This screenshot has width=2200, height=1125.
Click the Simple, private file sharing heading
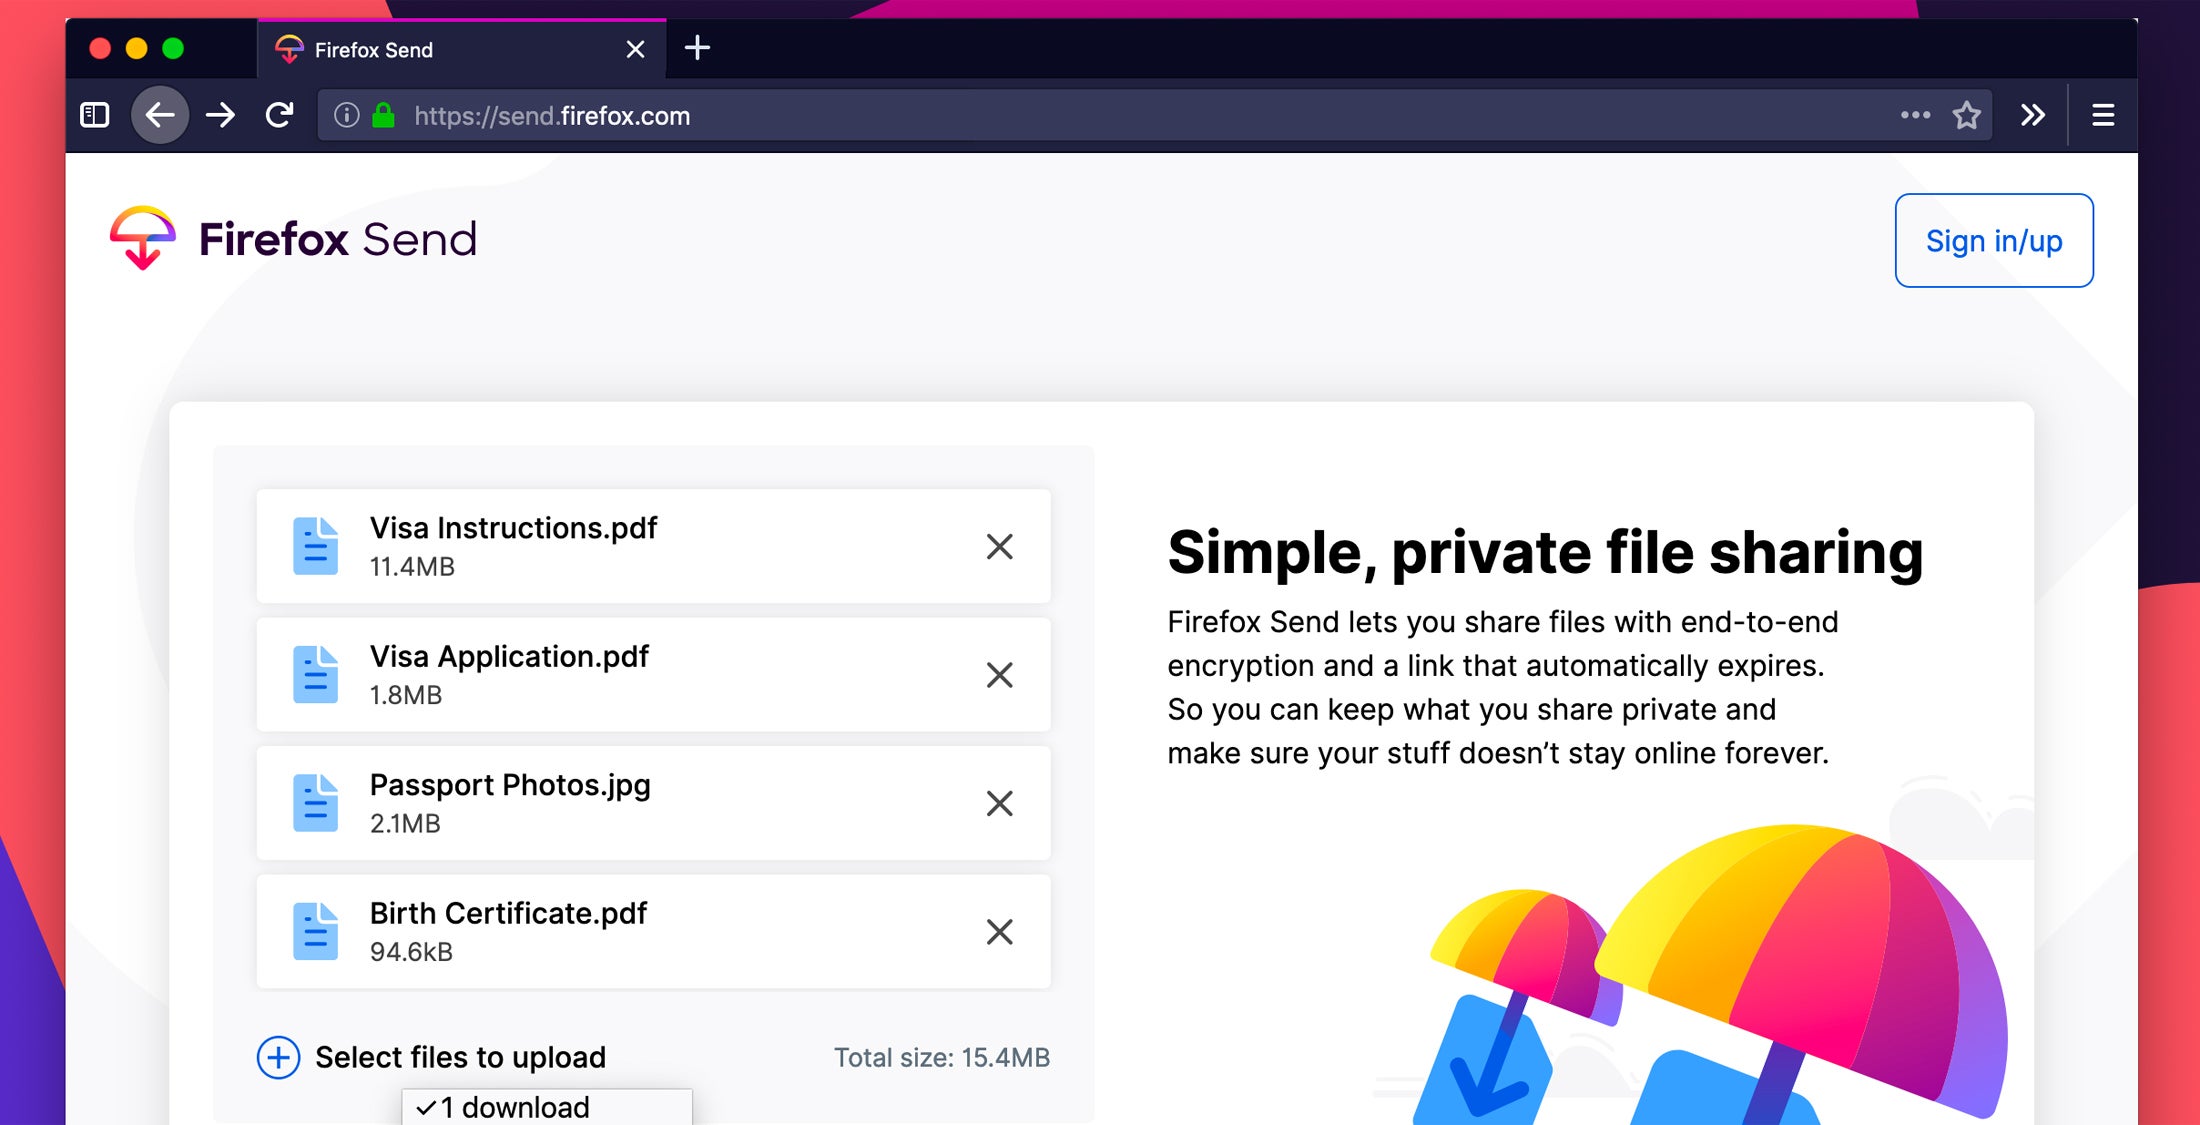1545,552
